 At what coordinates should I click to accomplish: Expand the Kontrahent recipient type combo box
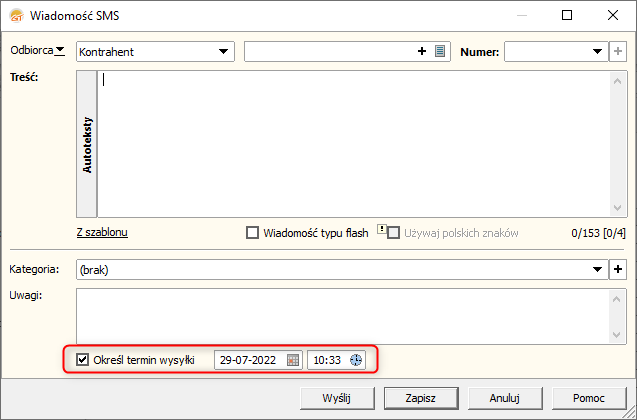(x=223, y=52)
